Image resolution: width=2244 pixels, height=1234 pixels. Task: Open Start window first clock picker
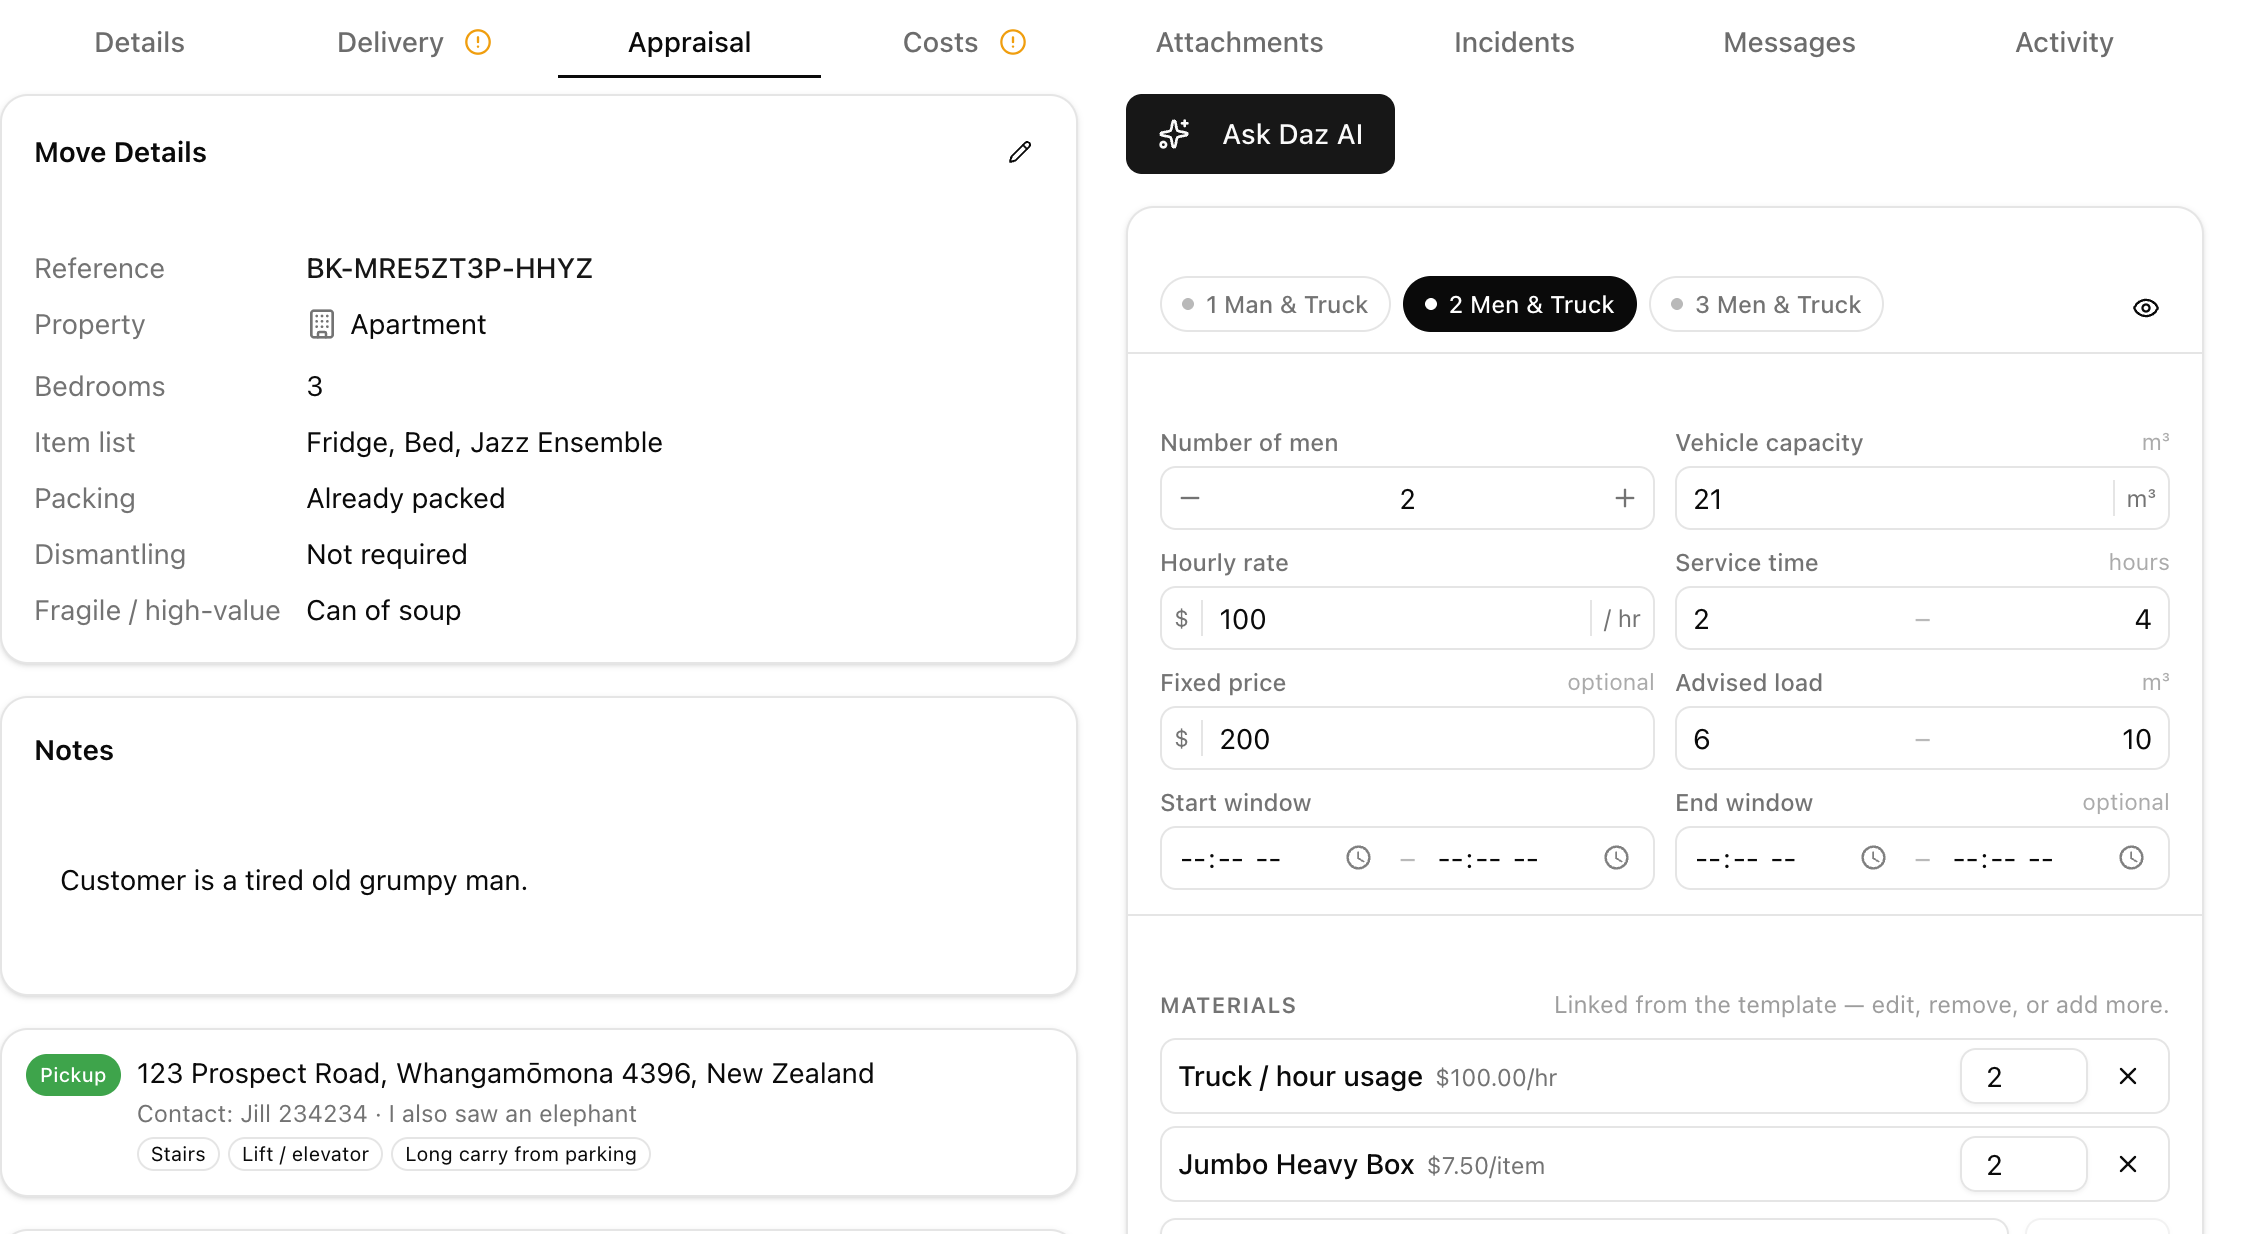1358,858
